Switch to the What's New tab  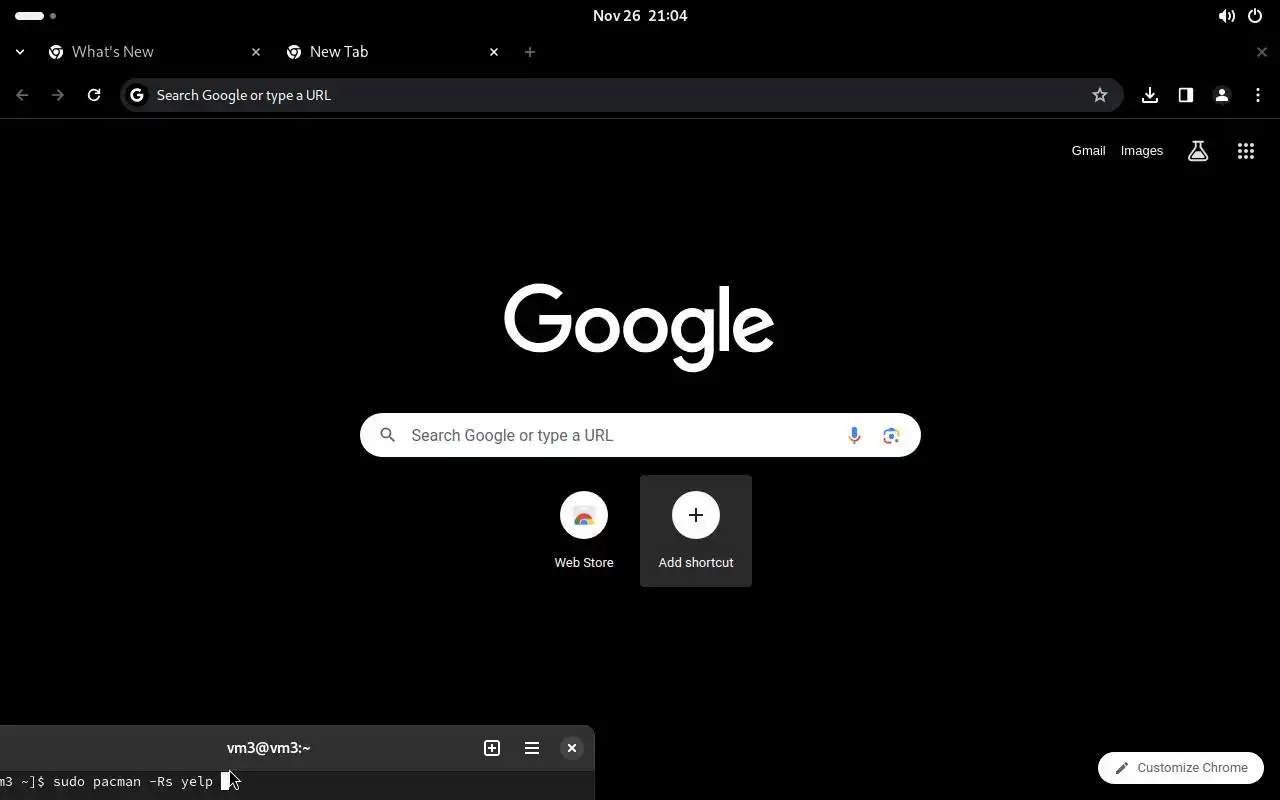point(155,52)
